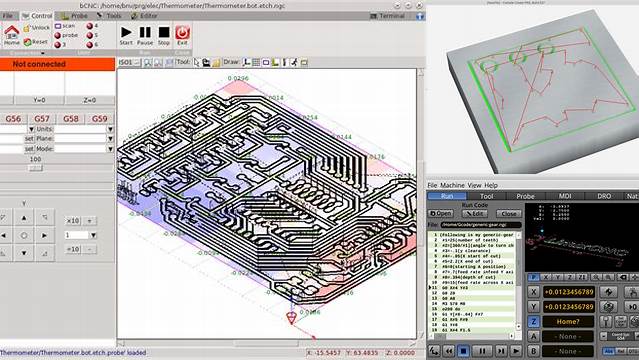The image size is (639, 360).
Task: Toggle the probe button in the ribbon
Action: 66,35
